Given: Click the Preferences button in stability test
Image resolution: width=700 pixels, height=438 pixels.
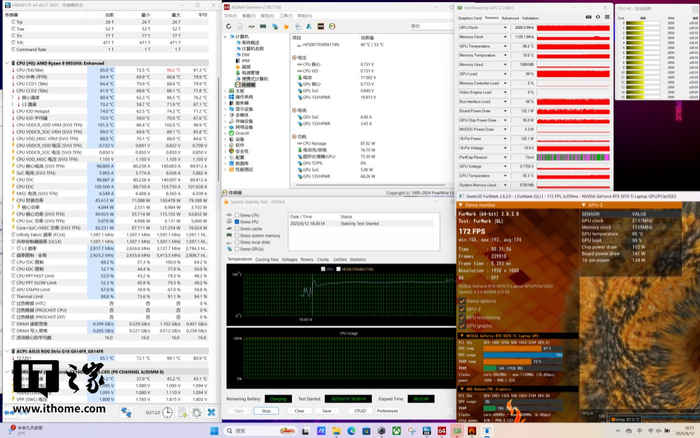Looking at the screenshot, I should (387, 410).
